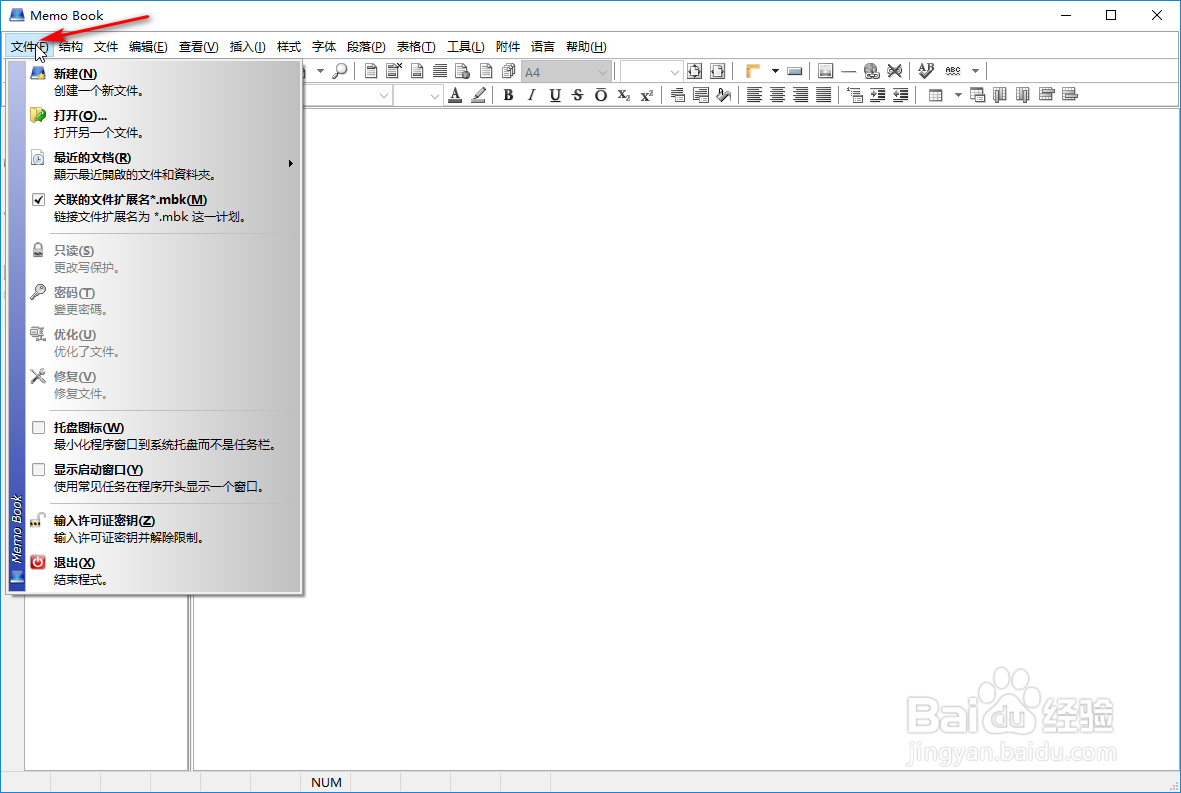This screenshot has width=1181, height=793.
Task: Decrease paragraph indent
Action: click(x=901, y=95)
